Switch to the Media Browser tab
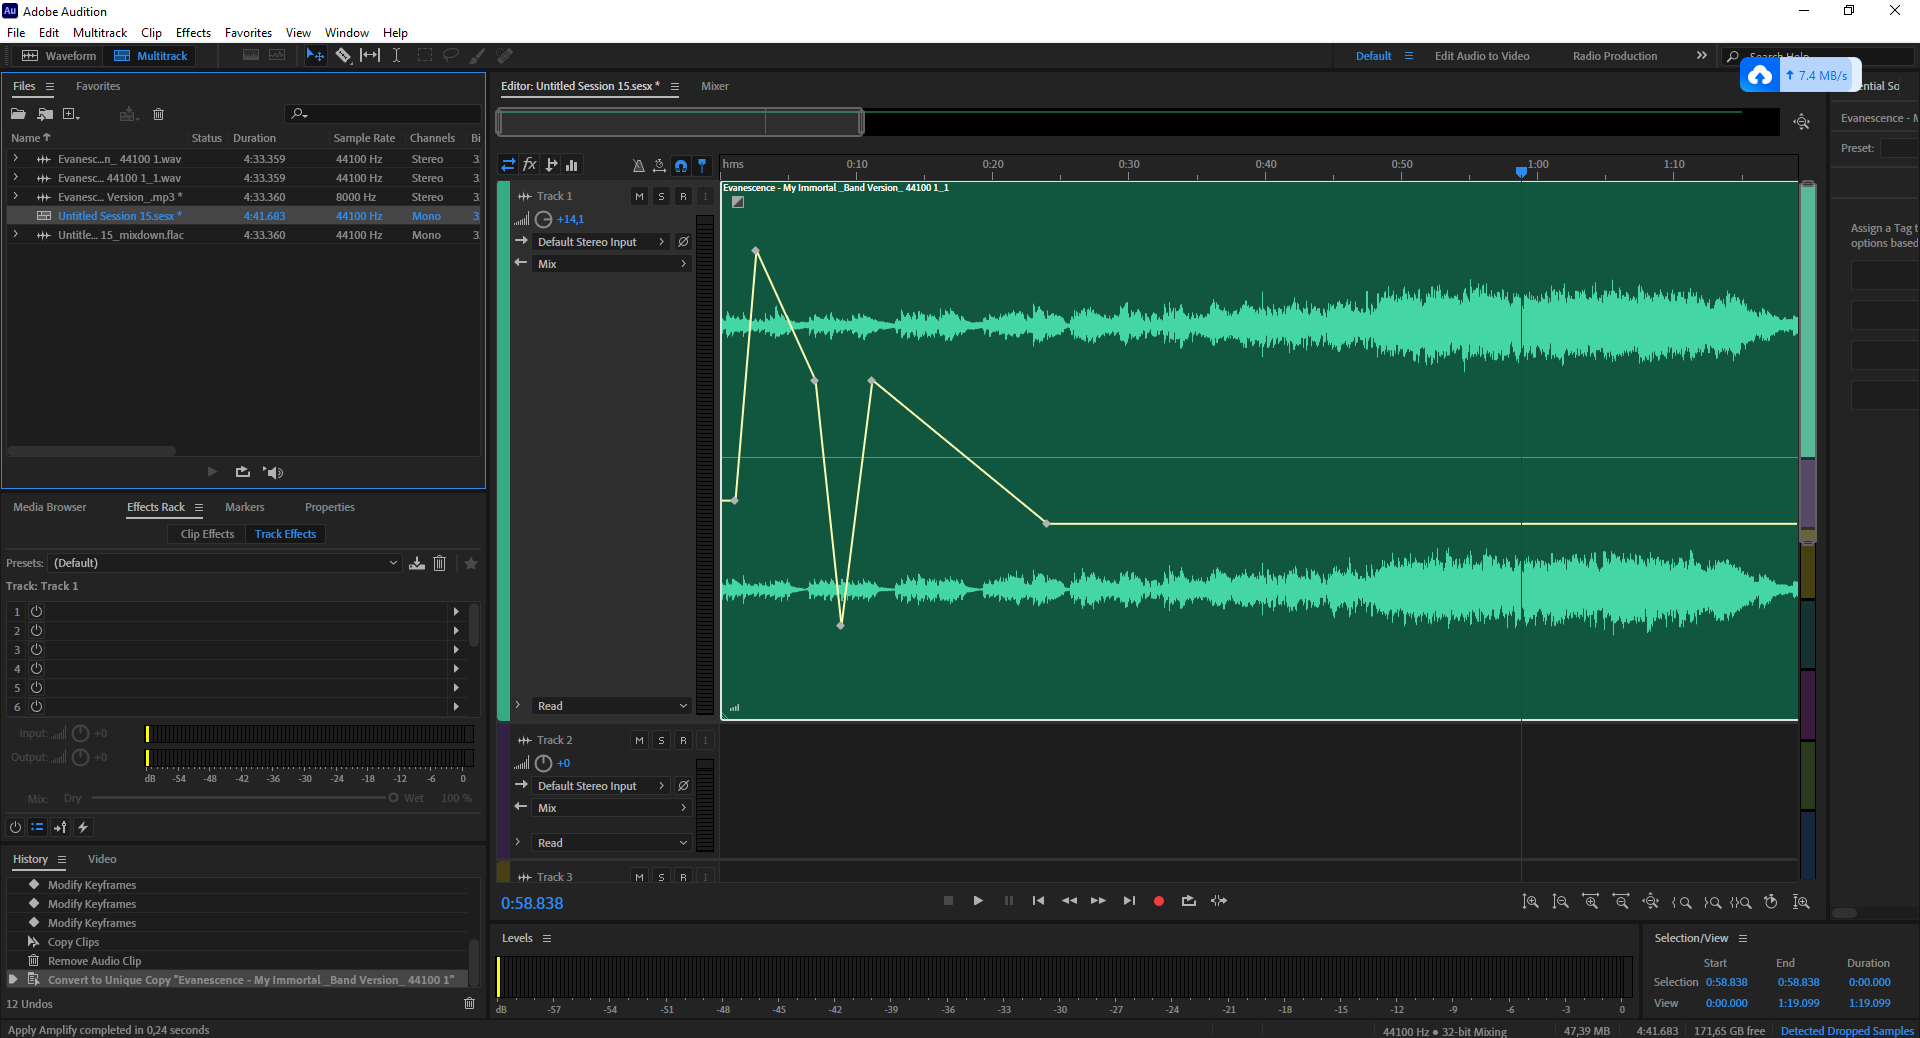Viewport: 1920px width, 1038px height. 50,507
